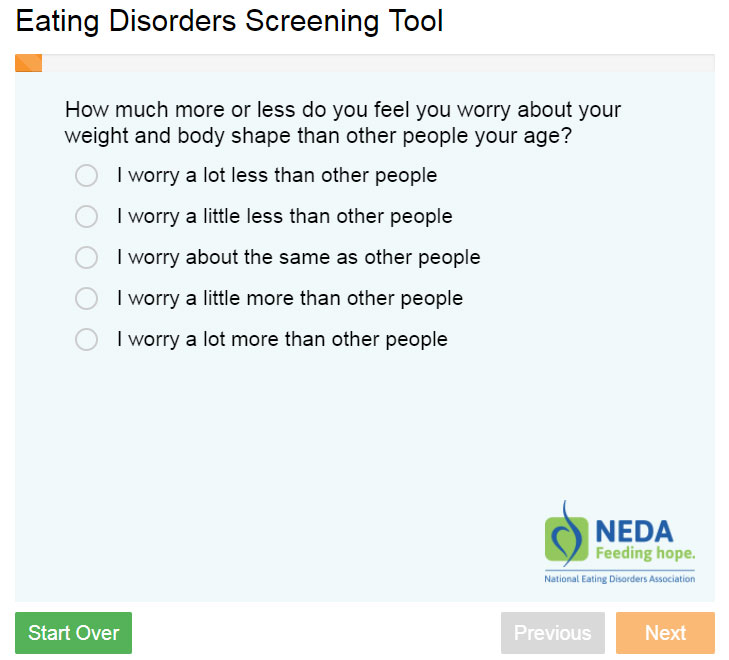Open the National Eating Disorders Association text link

tap(619, 579)
